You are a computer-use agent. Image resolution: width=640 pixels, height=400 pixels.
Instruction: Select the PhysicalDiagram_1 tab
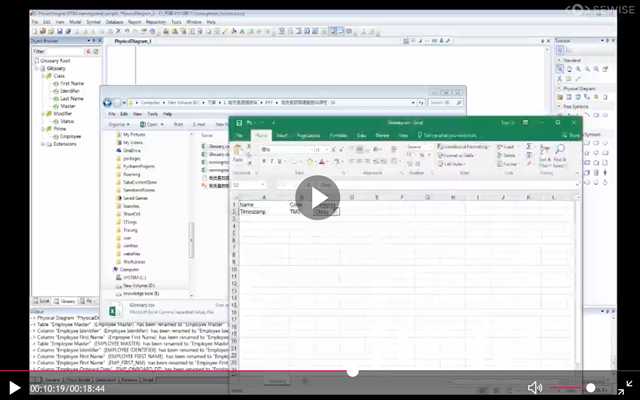pos(133,41)
